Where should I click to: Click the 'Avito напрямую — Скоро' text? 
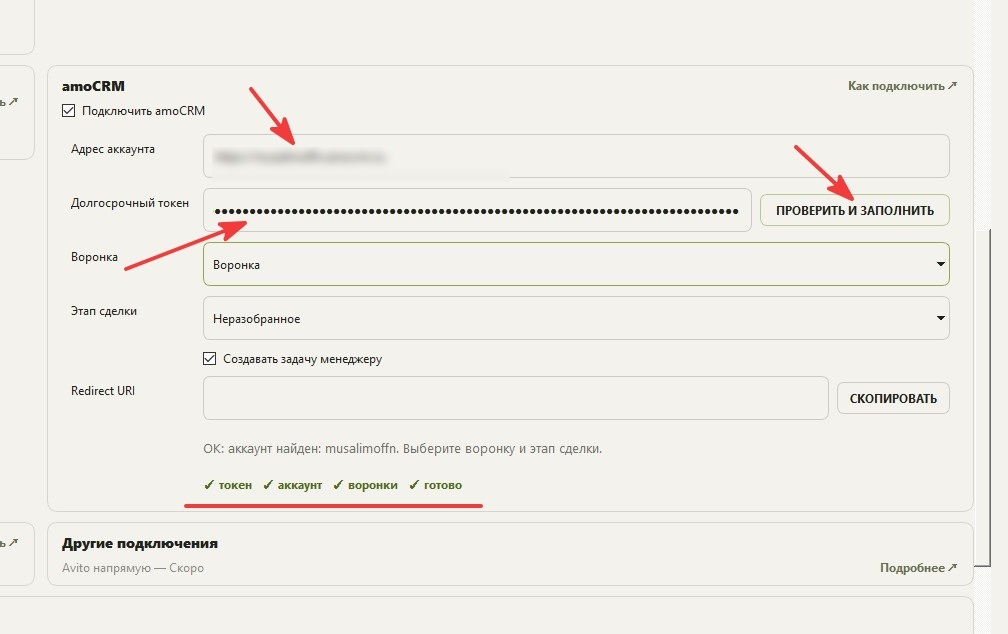click(133, 568)
